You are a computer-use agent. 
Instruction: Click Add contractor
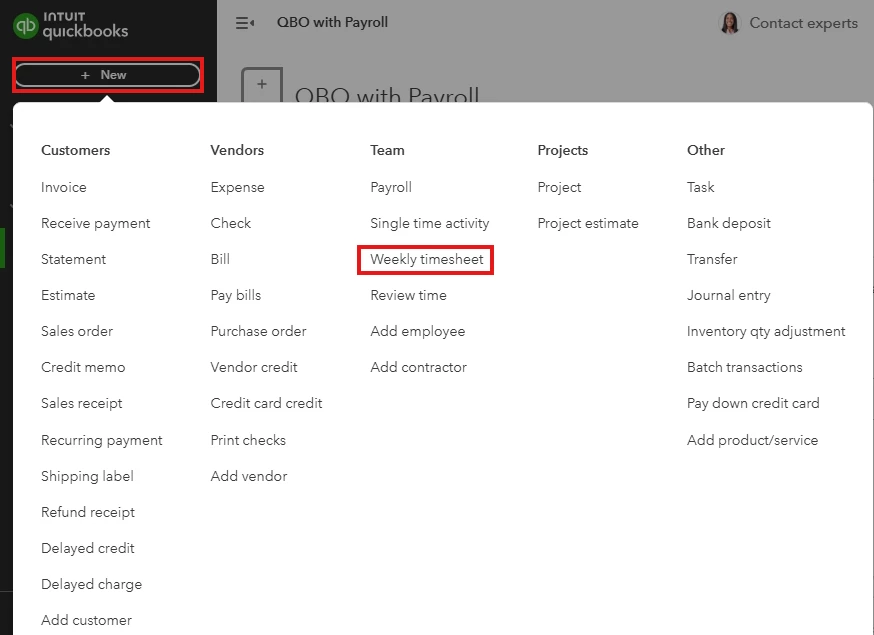(x=419, y=367)
